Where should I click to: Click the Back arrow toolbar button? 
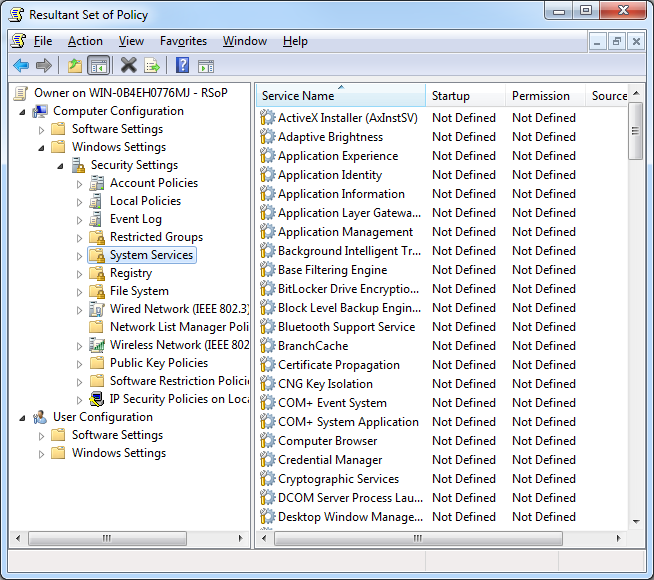(21, 65)
